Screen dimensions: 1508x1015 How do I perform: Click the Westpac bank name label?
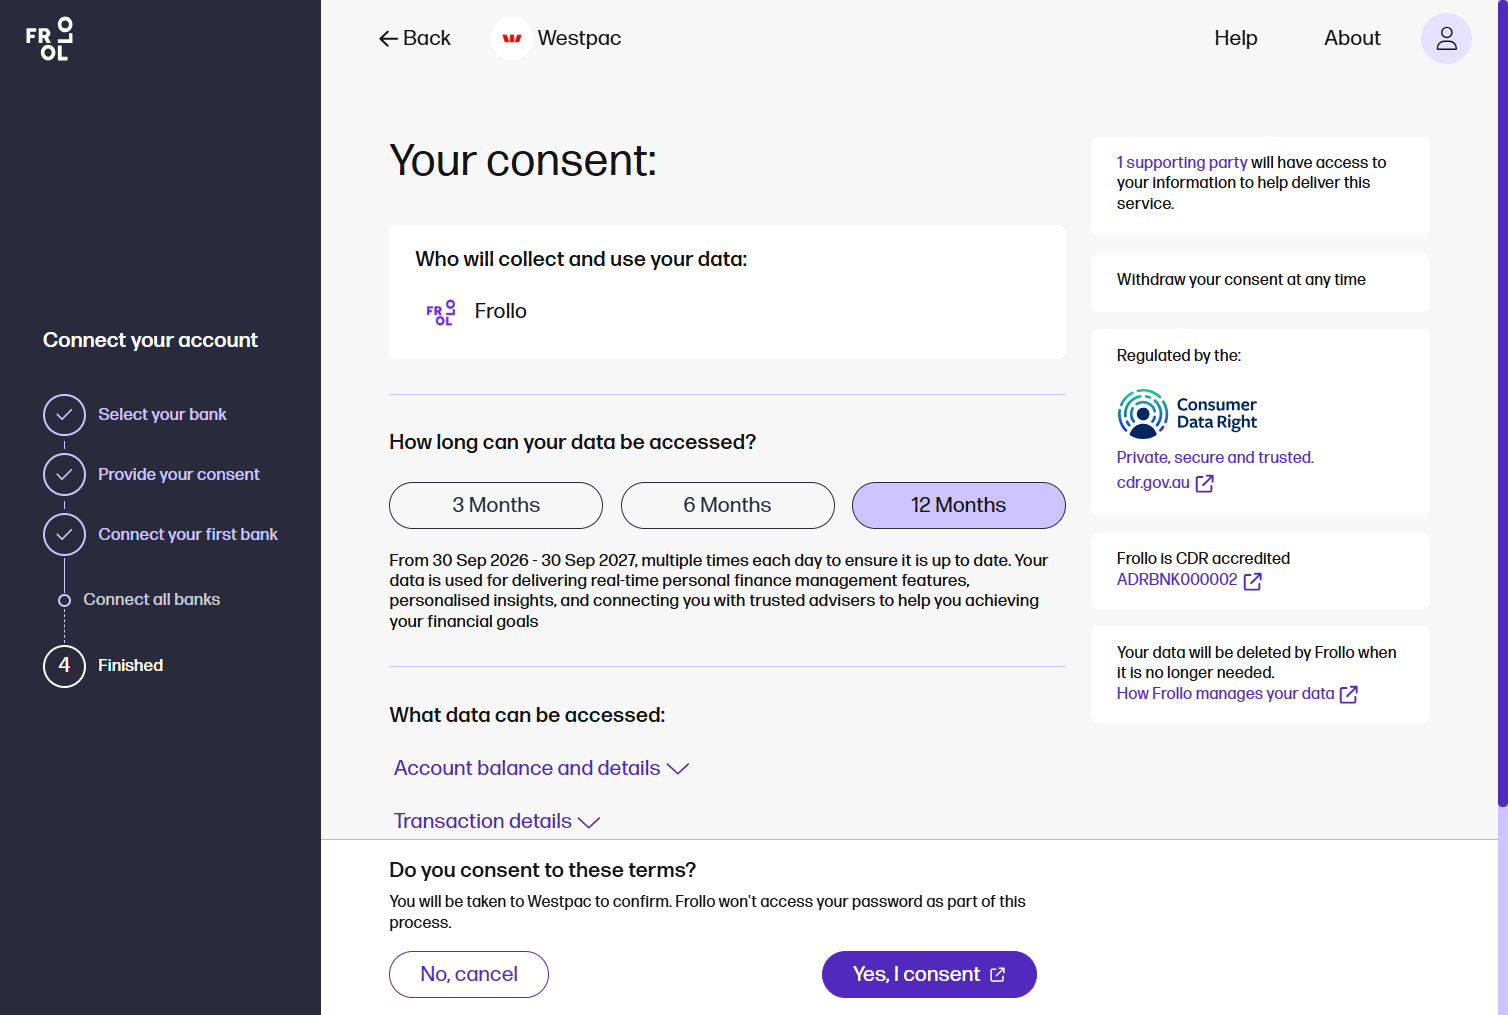click(x=579, y=38)
